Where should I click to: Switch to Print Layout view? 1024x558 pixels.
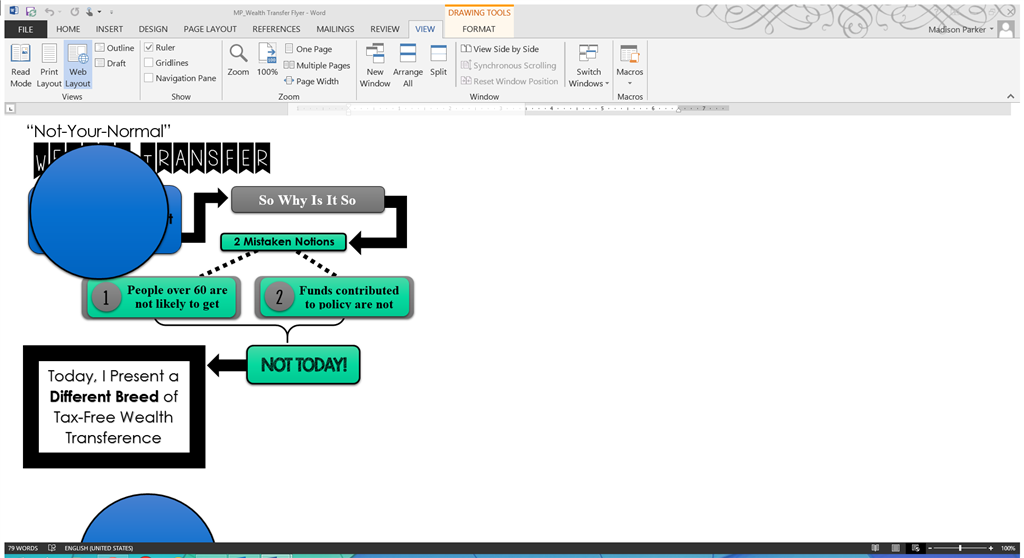pyautogui.click(x=49, y=65)
